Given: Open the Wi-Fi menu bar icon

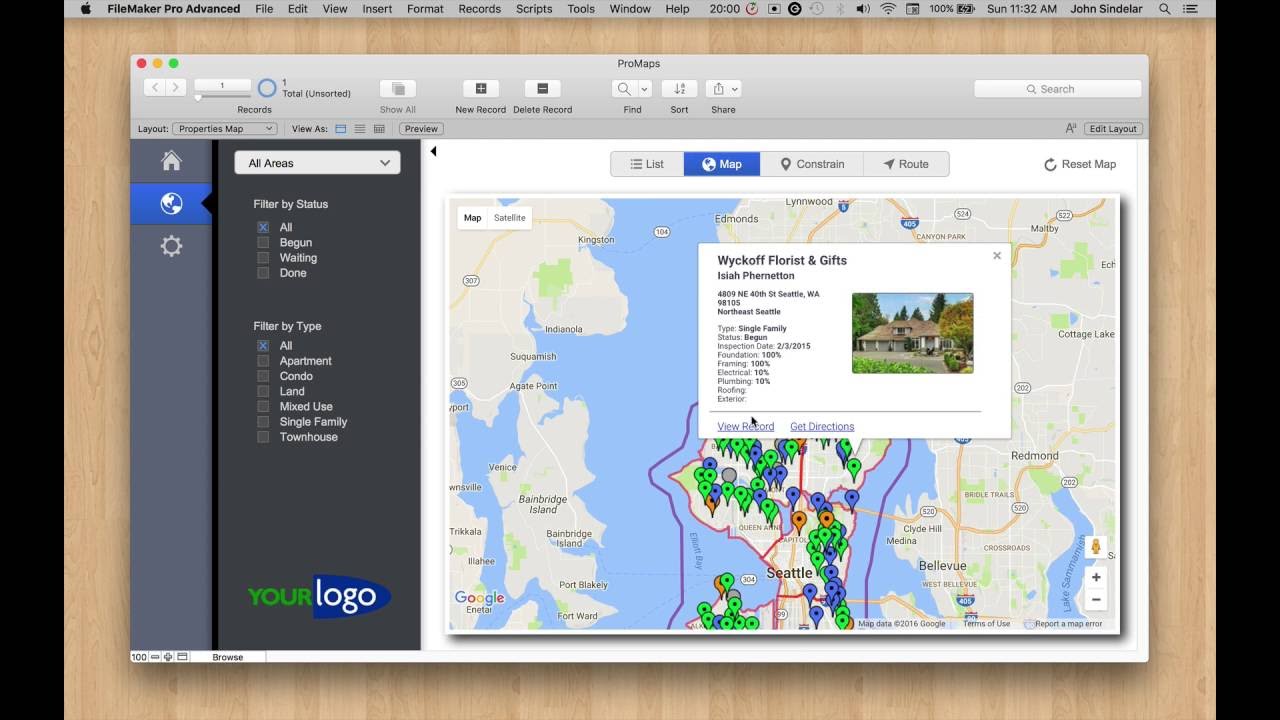Looking at the screenshot, I should click(x=888, y=9).
